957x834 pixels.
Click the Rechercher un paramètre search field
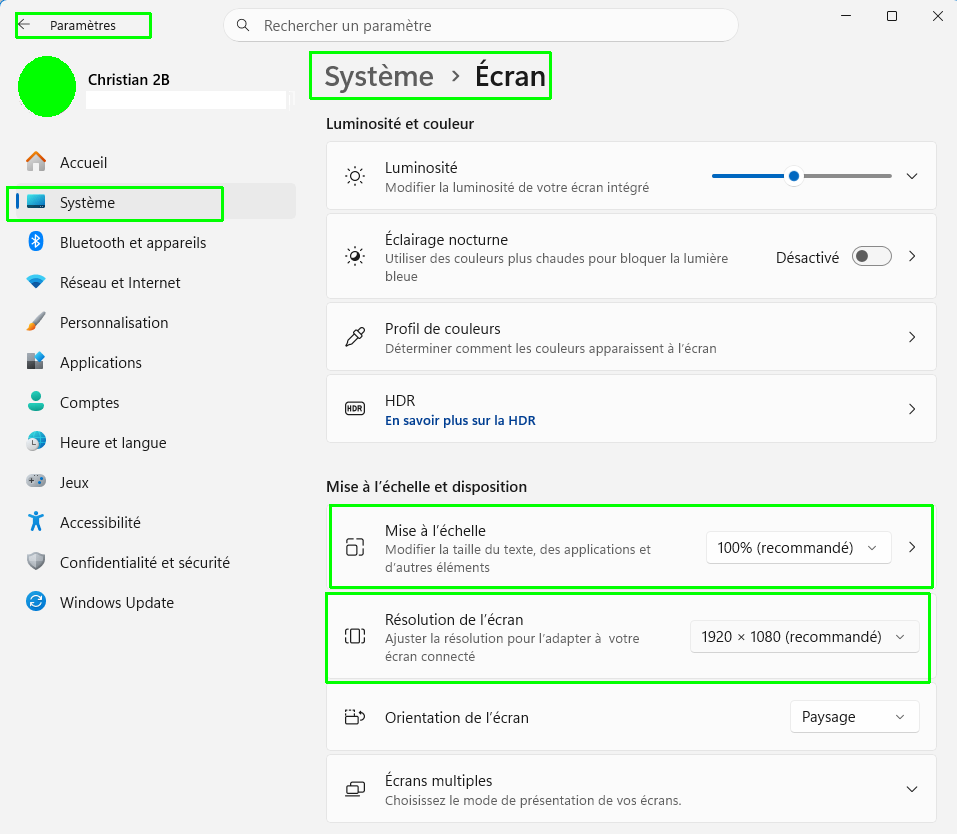tap(481, 25)
